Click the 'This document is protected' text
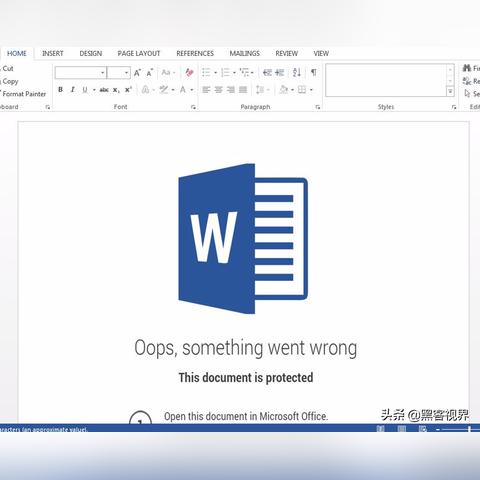 (246, 378)
